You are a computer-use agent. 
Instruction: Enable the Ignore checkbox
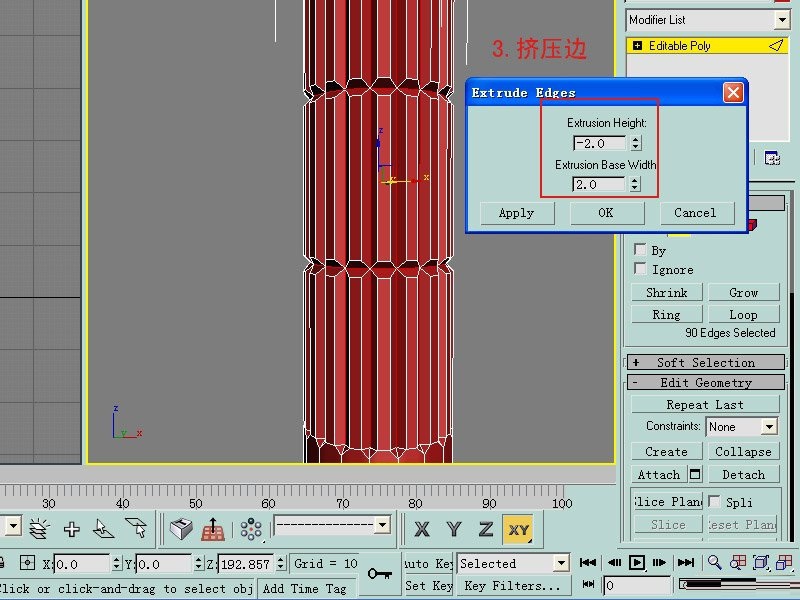point(640,268)
